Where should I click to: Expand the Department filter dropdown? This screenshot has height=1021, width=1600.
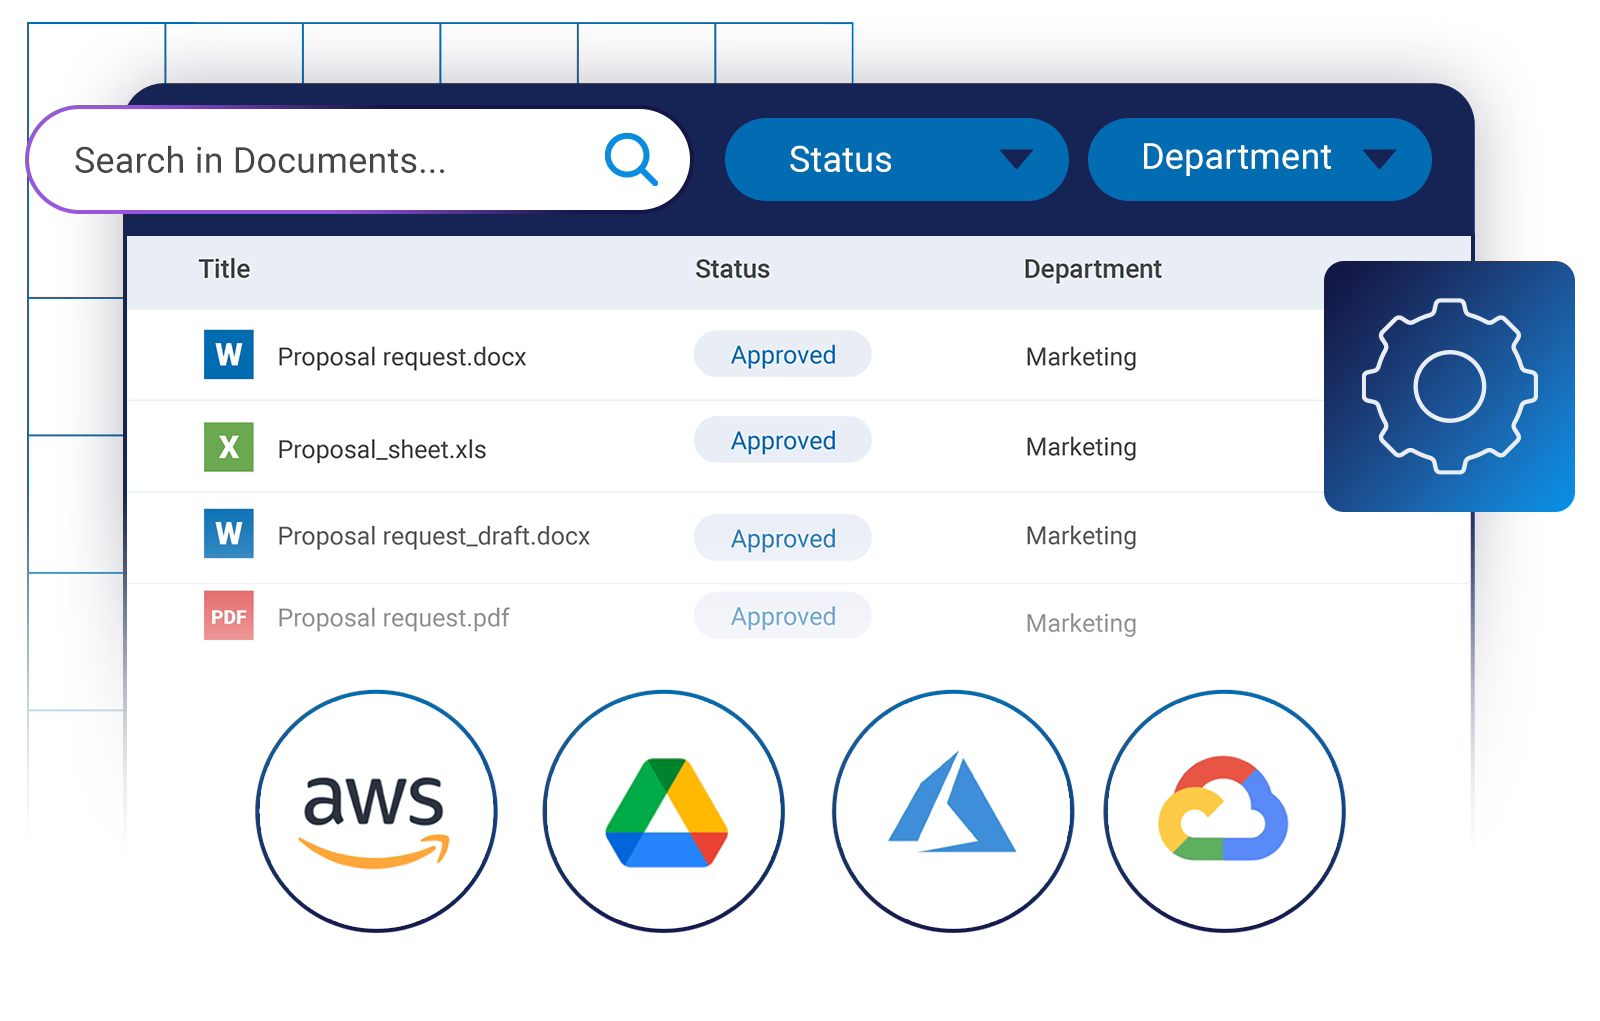pyautogui.click(x=1260, y=160)
